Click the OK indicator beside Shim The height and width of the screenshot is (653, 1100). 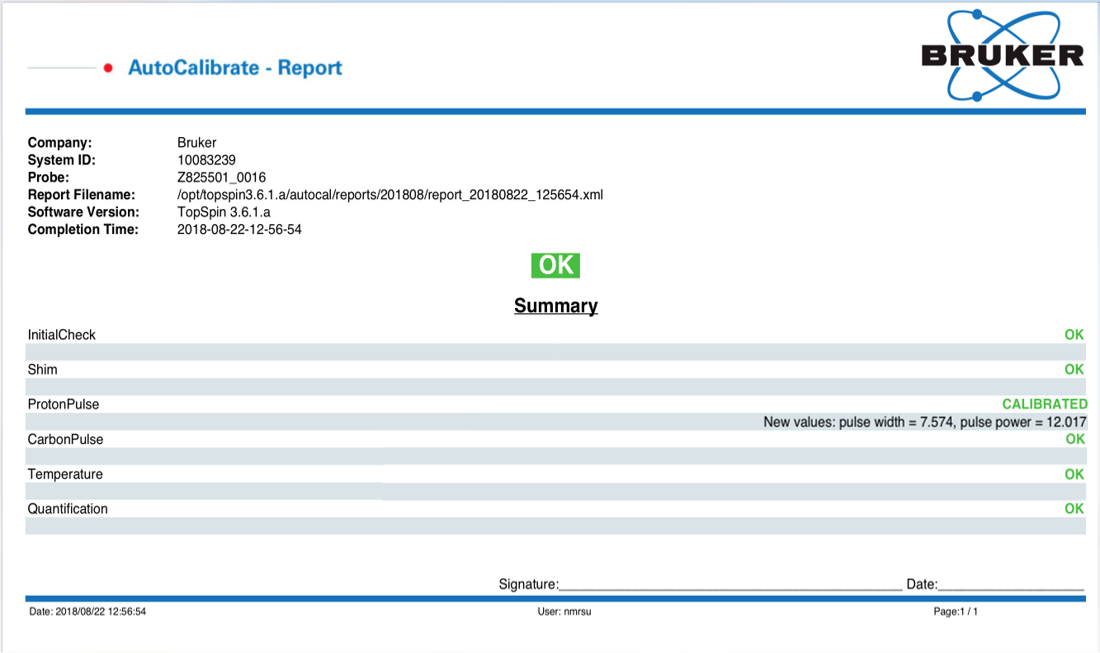coord(1073,369)
